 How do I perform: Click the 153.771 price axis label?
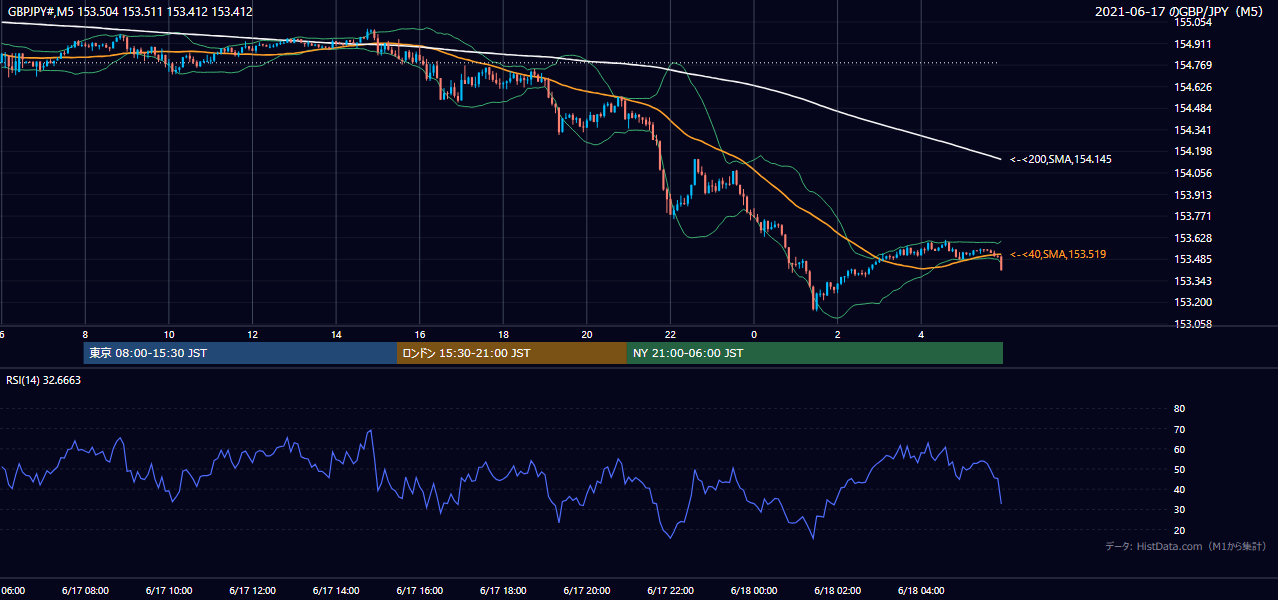[1194, 216]
